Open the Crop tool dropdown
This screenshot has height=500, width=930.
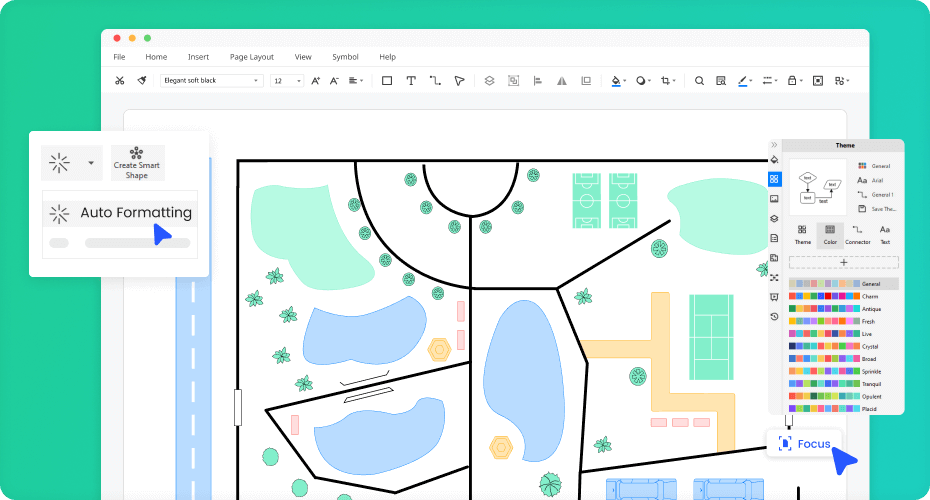click(x=668, y=81)
